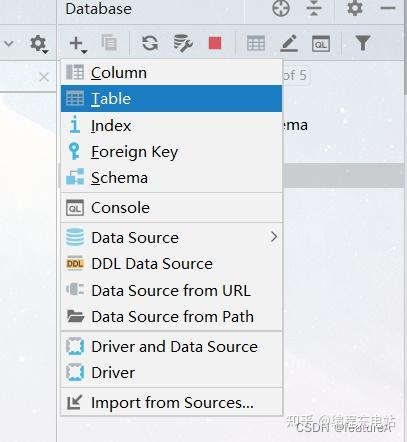Image resolution: width=407 pixels, height=442 pixels.
Task: Hide the Database tool window minimize dash
Action: pyautogui.click(x=388, y=8)
